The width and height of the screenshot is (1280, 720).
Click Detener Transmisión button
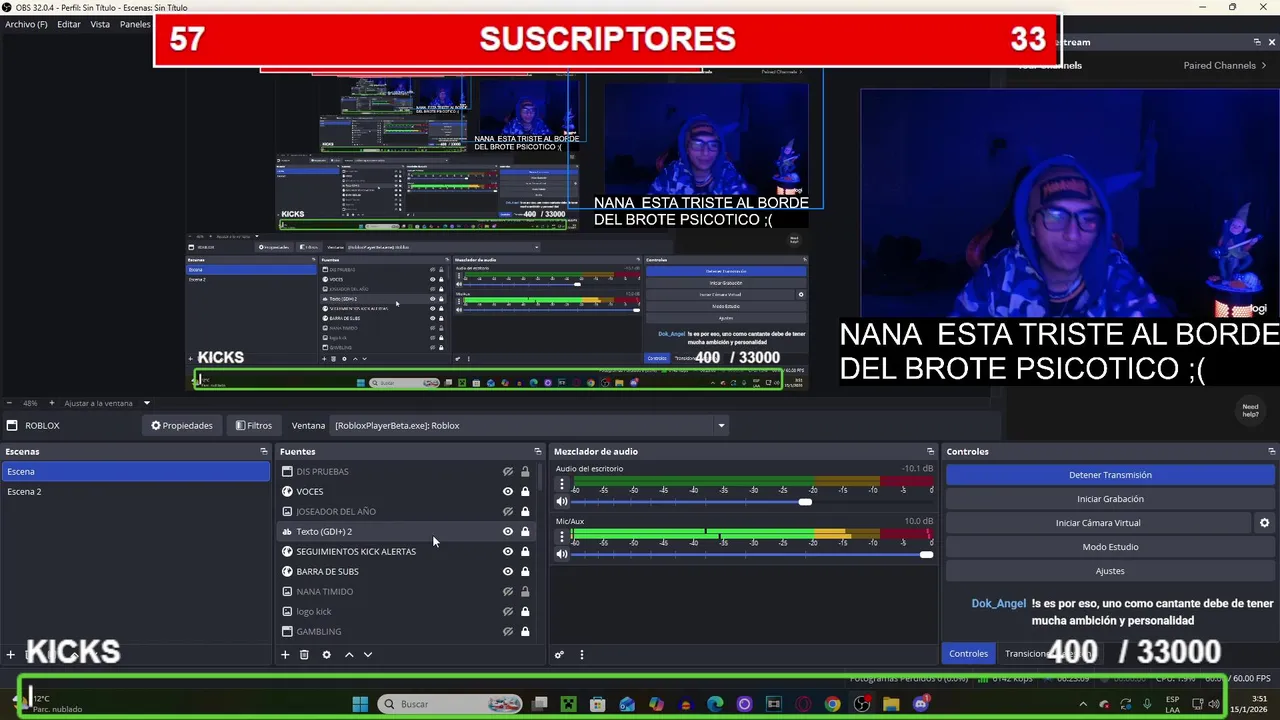coord(1110,475)
